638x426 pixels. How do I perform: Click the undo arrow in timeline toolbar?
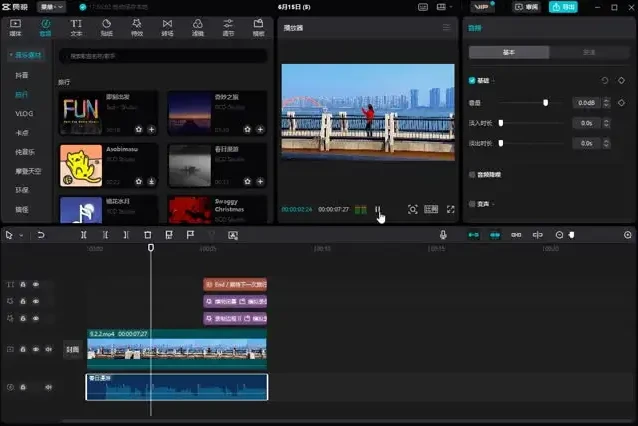41,235
